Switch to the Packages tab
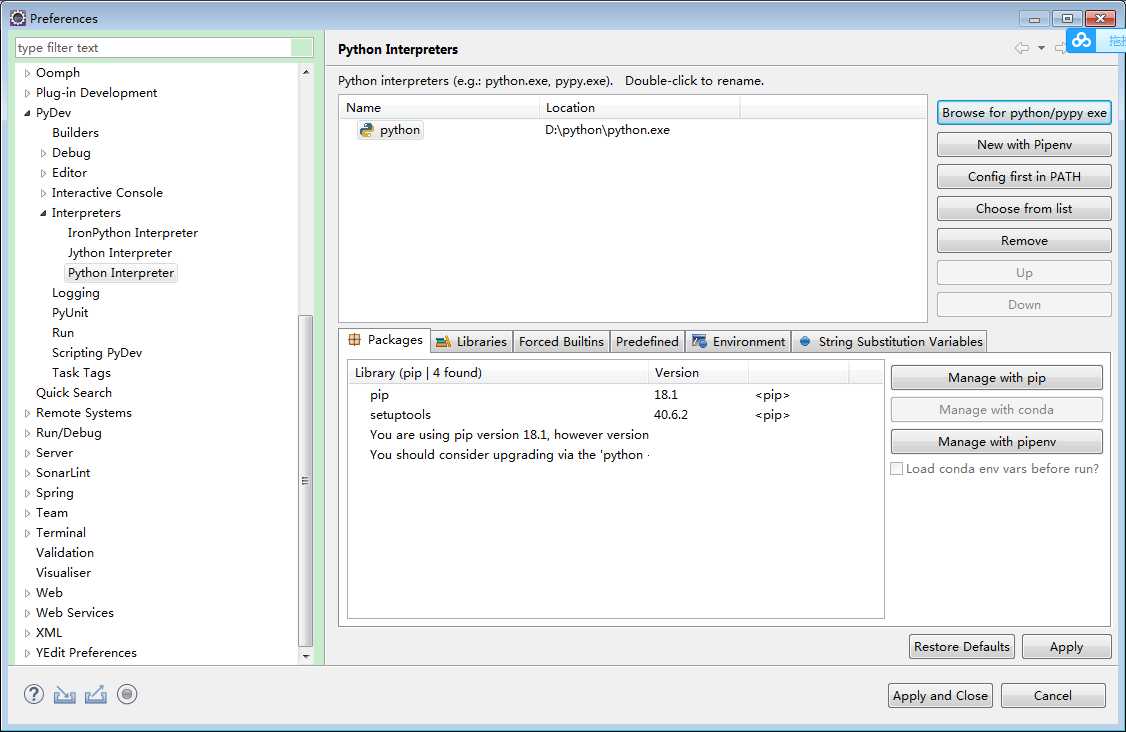This screenshot has width=1126, height=732. pyautogui.click(x=386, y=340)
